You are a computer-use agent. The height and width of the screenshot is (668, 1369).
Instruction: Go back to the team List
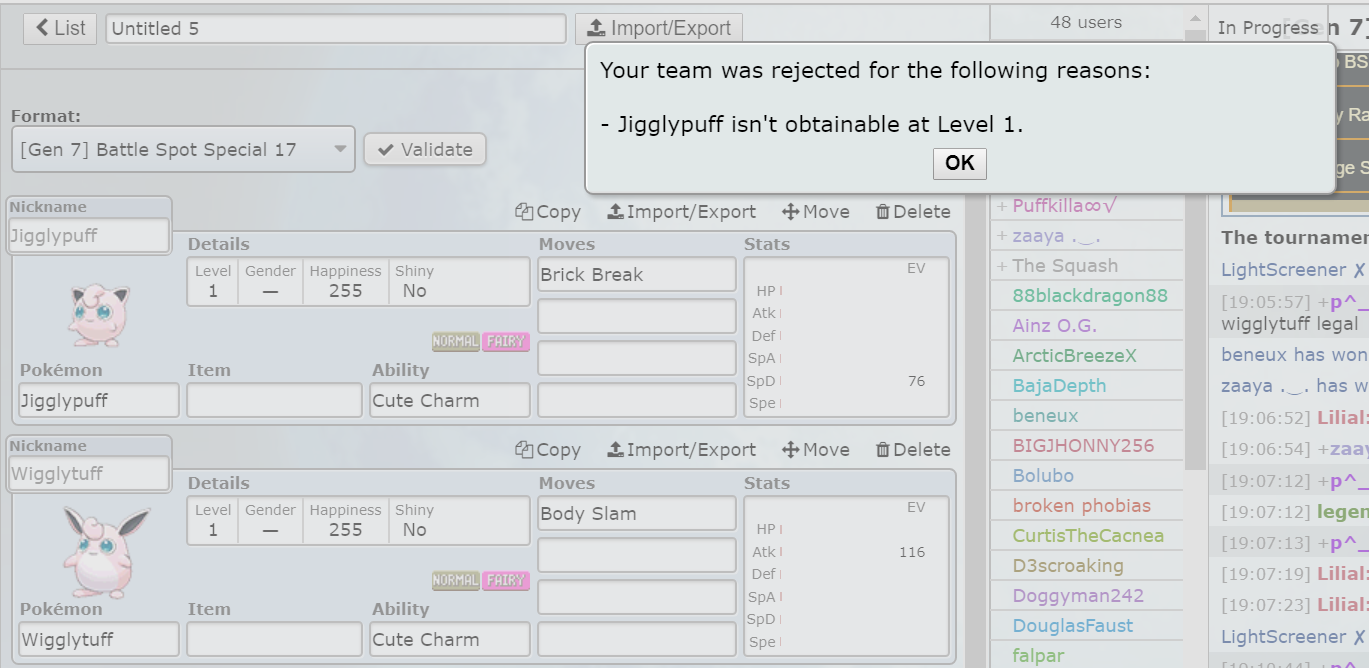pyautogui.click(x=60, y=28)
